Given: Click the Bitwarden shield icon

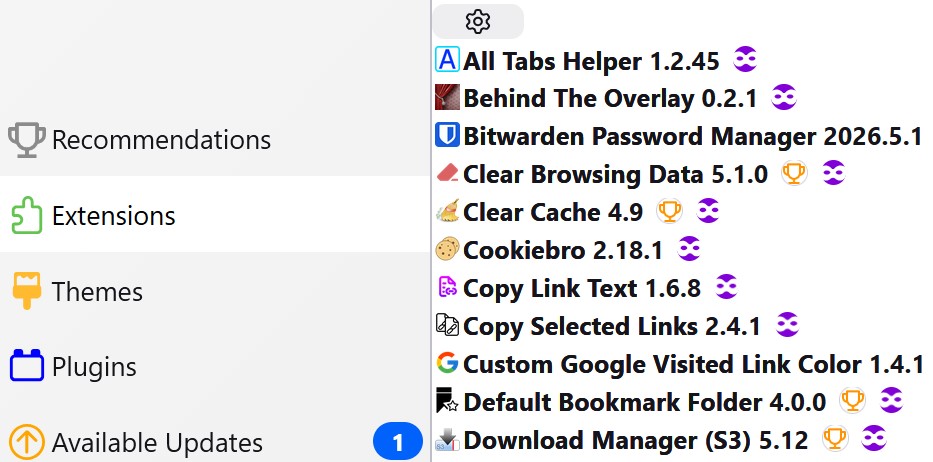Looking at the screenshot, I should 447,135.
